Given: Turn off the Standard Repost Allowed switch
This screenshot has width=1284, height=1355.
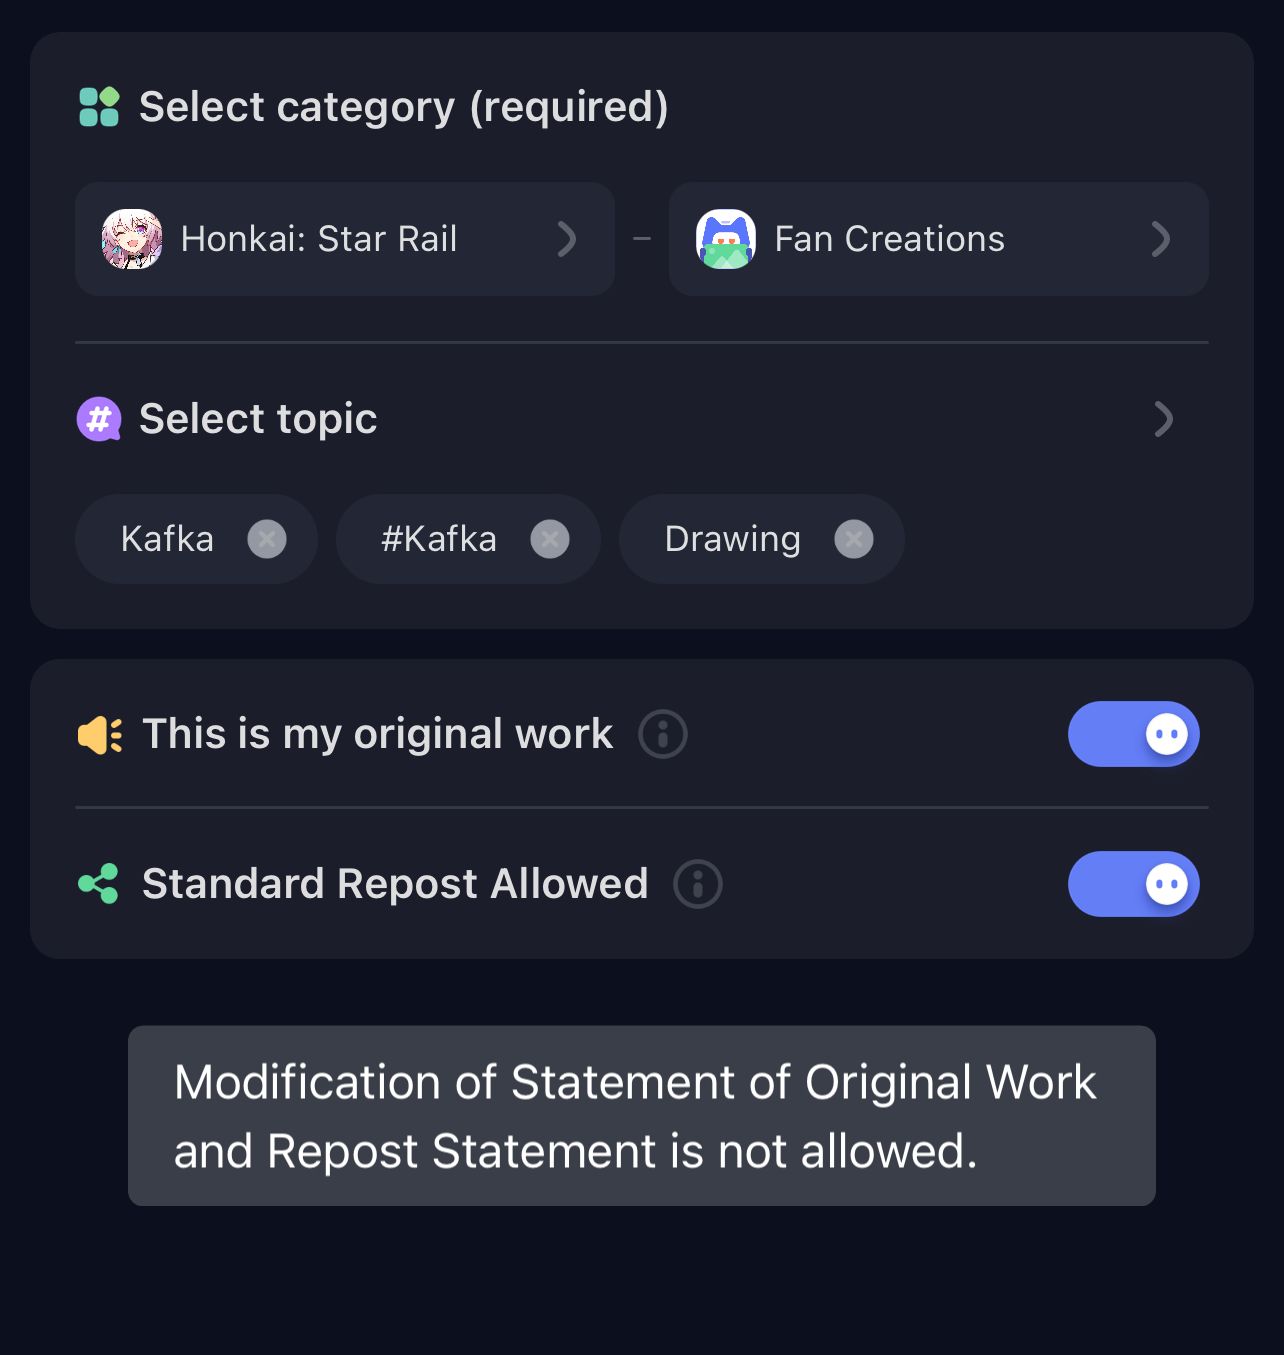Looking at the screenshot, I should [1133, 884].
